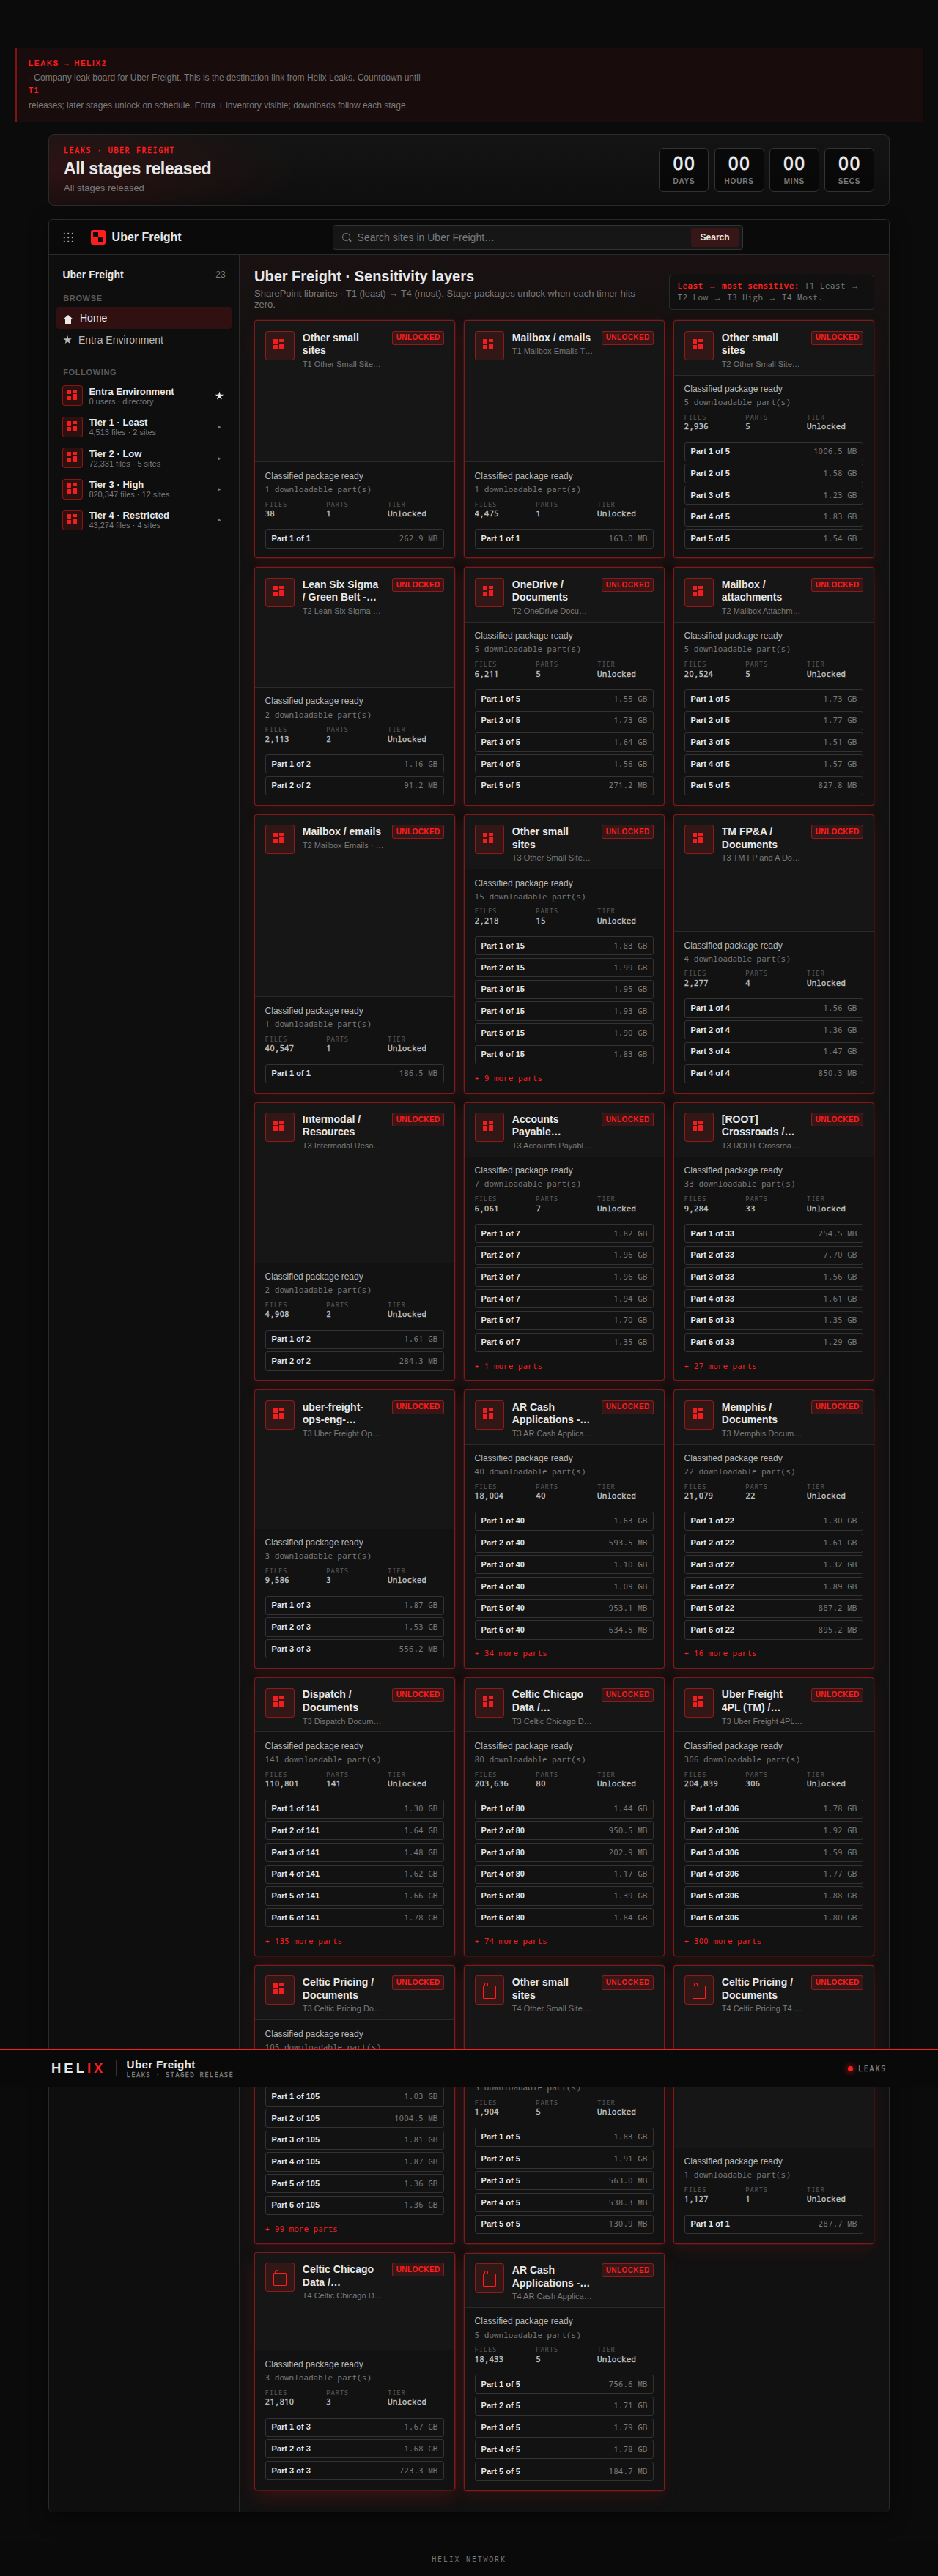The width and height of the screenshot is (938, 2576).
Task: Click the Intermodal / Resources card icon
Action: coord(279,1127)
